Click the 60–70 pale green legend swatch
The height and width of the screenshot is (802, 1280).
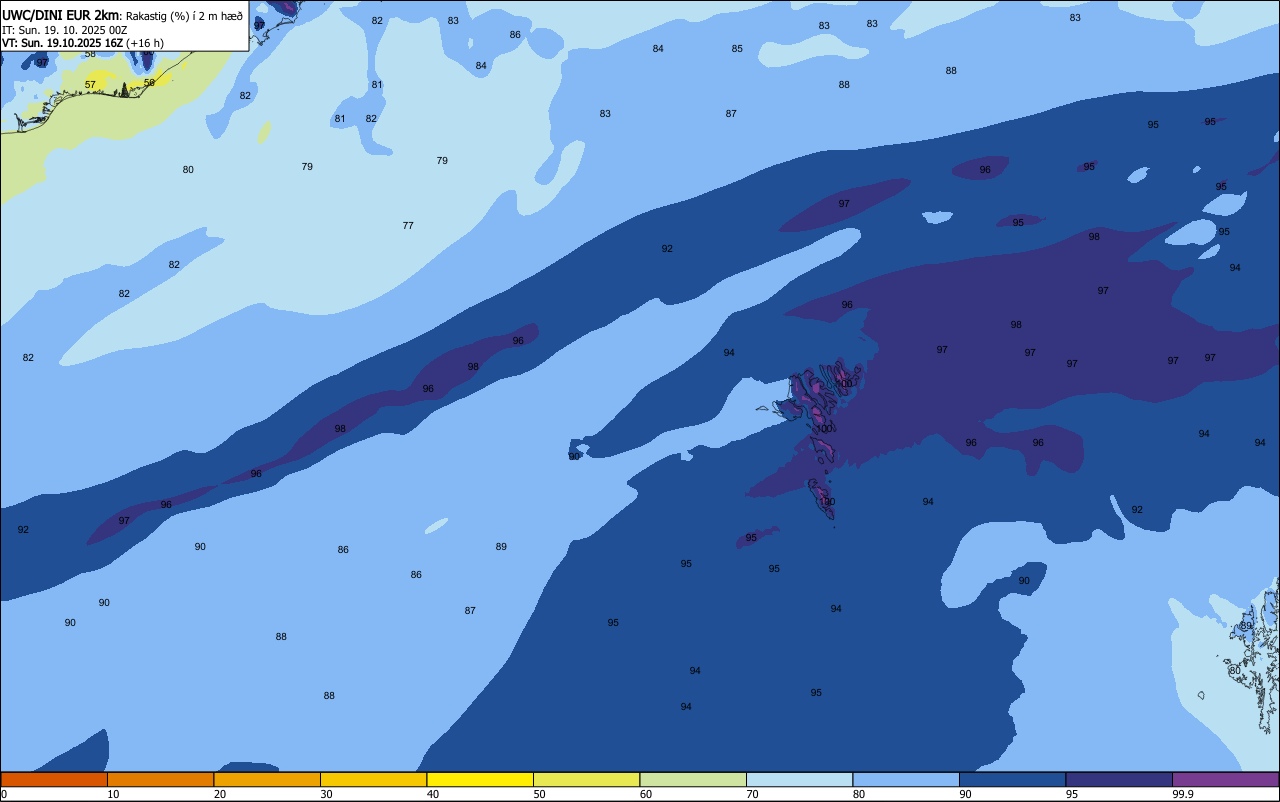pyautogui.click(x=693, y=779)
